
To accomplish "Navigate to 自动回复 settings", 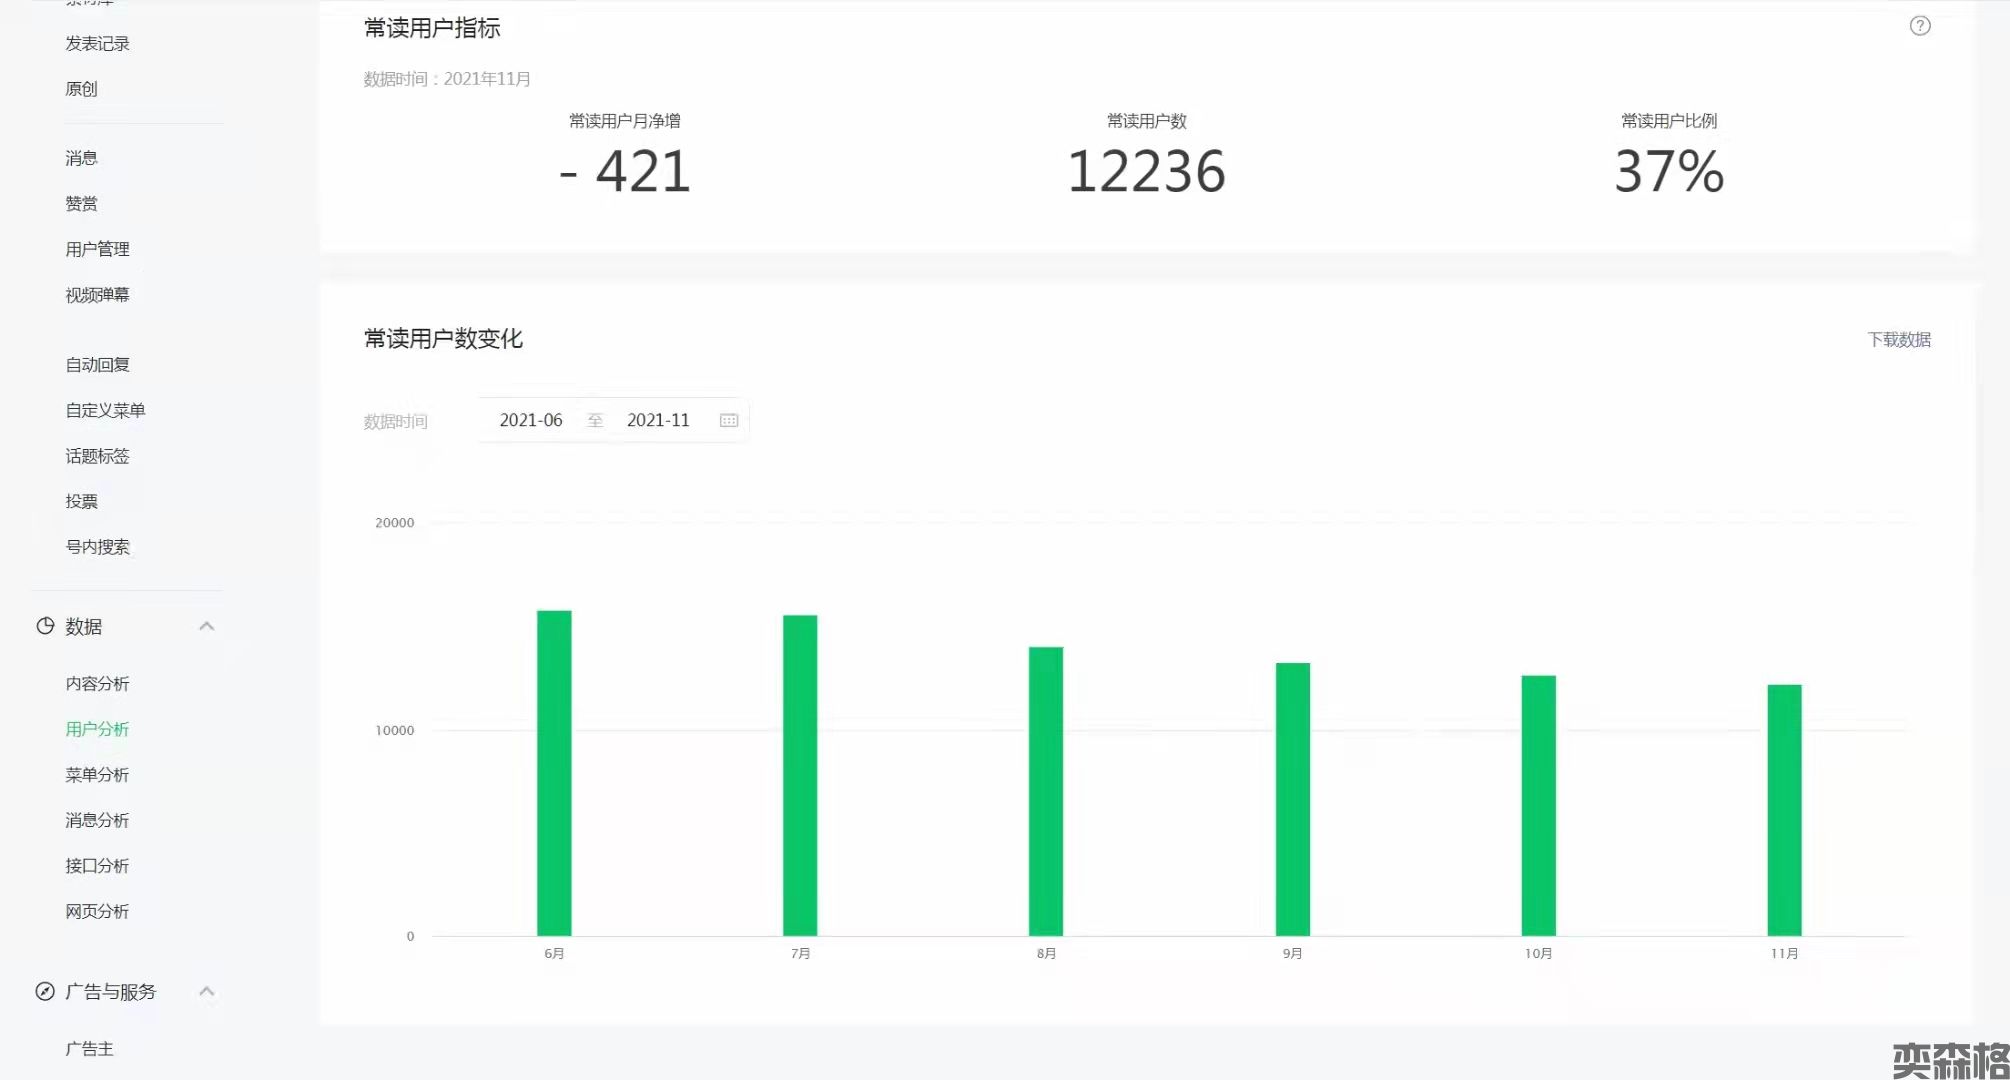I will 97,365.
